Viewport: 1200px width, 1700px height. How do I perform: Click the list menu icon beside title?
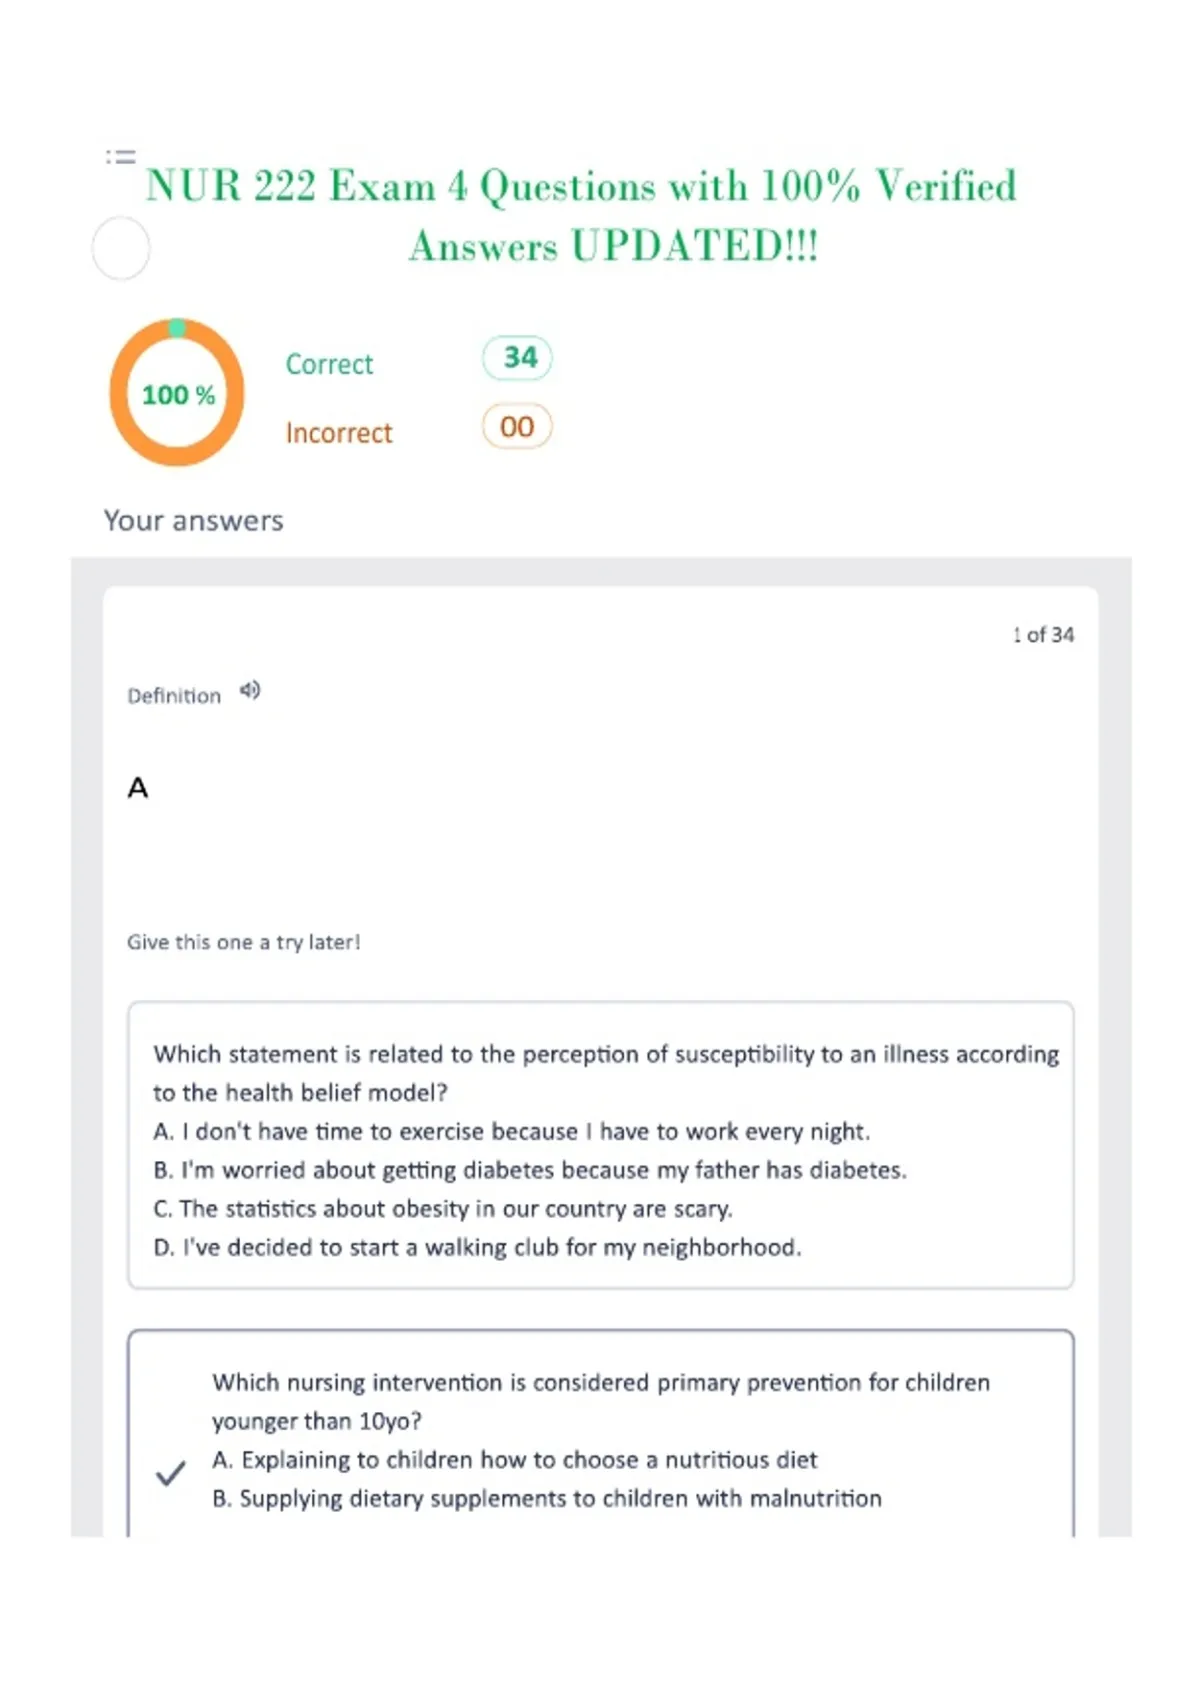pos(121,156)
